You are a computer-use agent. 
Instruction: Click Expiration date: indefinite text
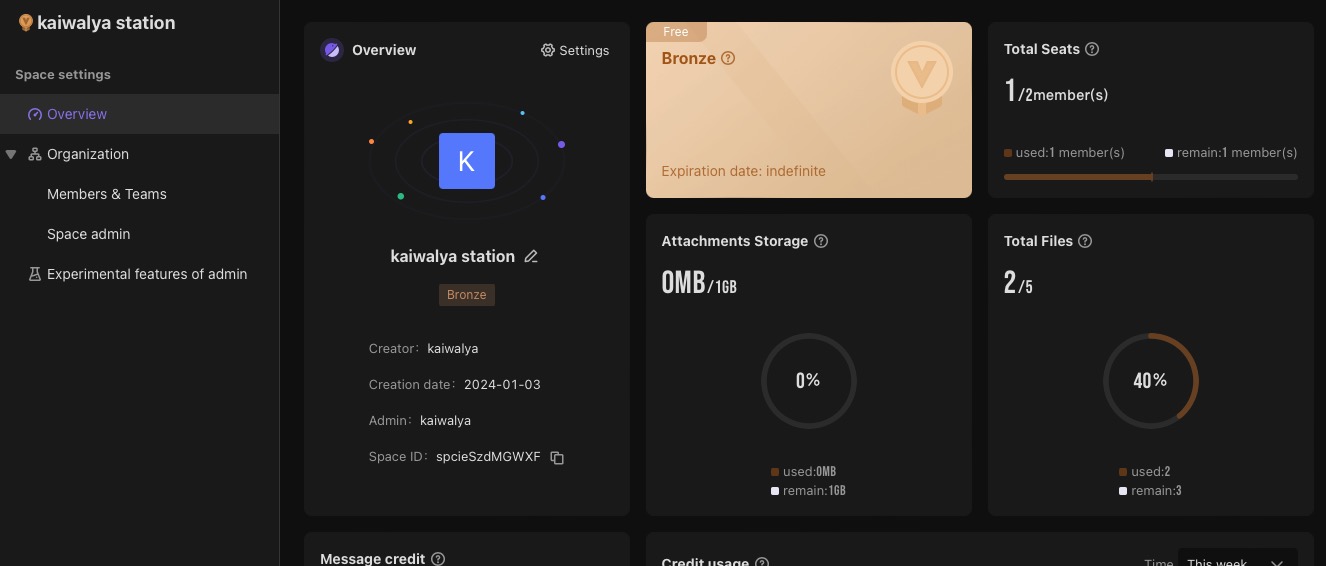coord(743,171)
